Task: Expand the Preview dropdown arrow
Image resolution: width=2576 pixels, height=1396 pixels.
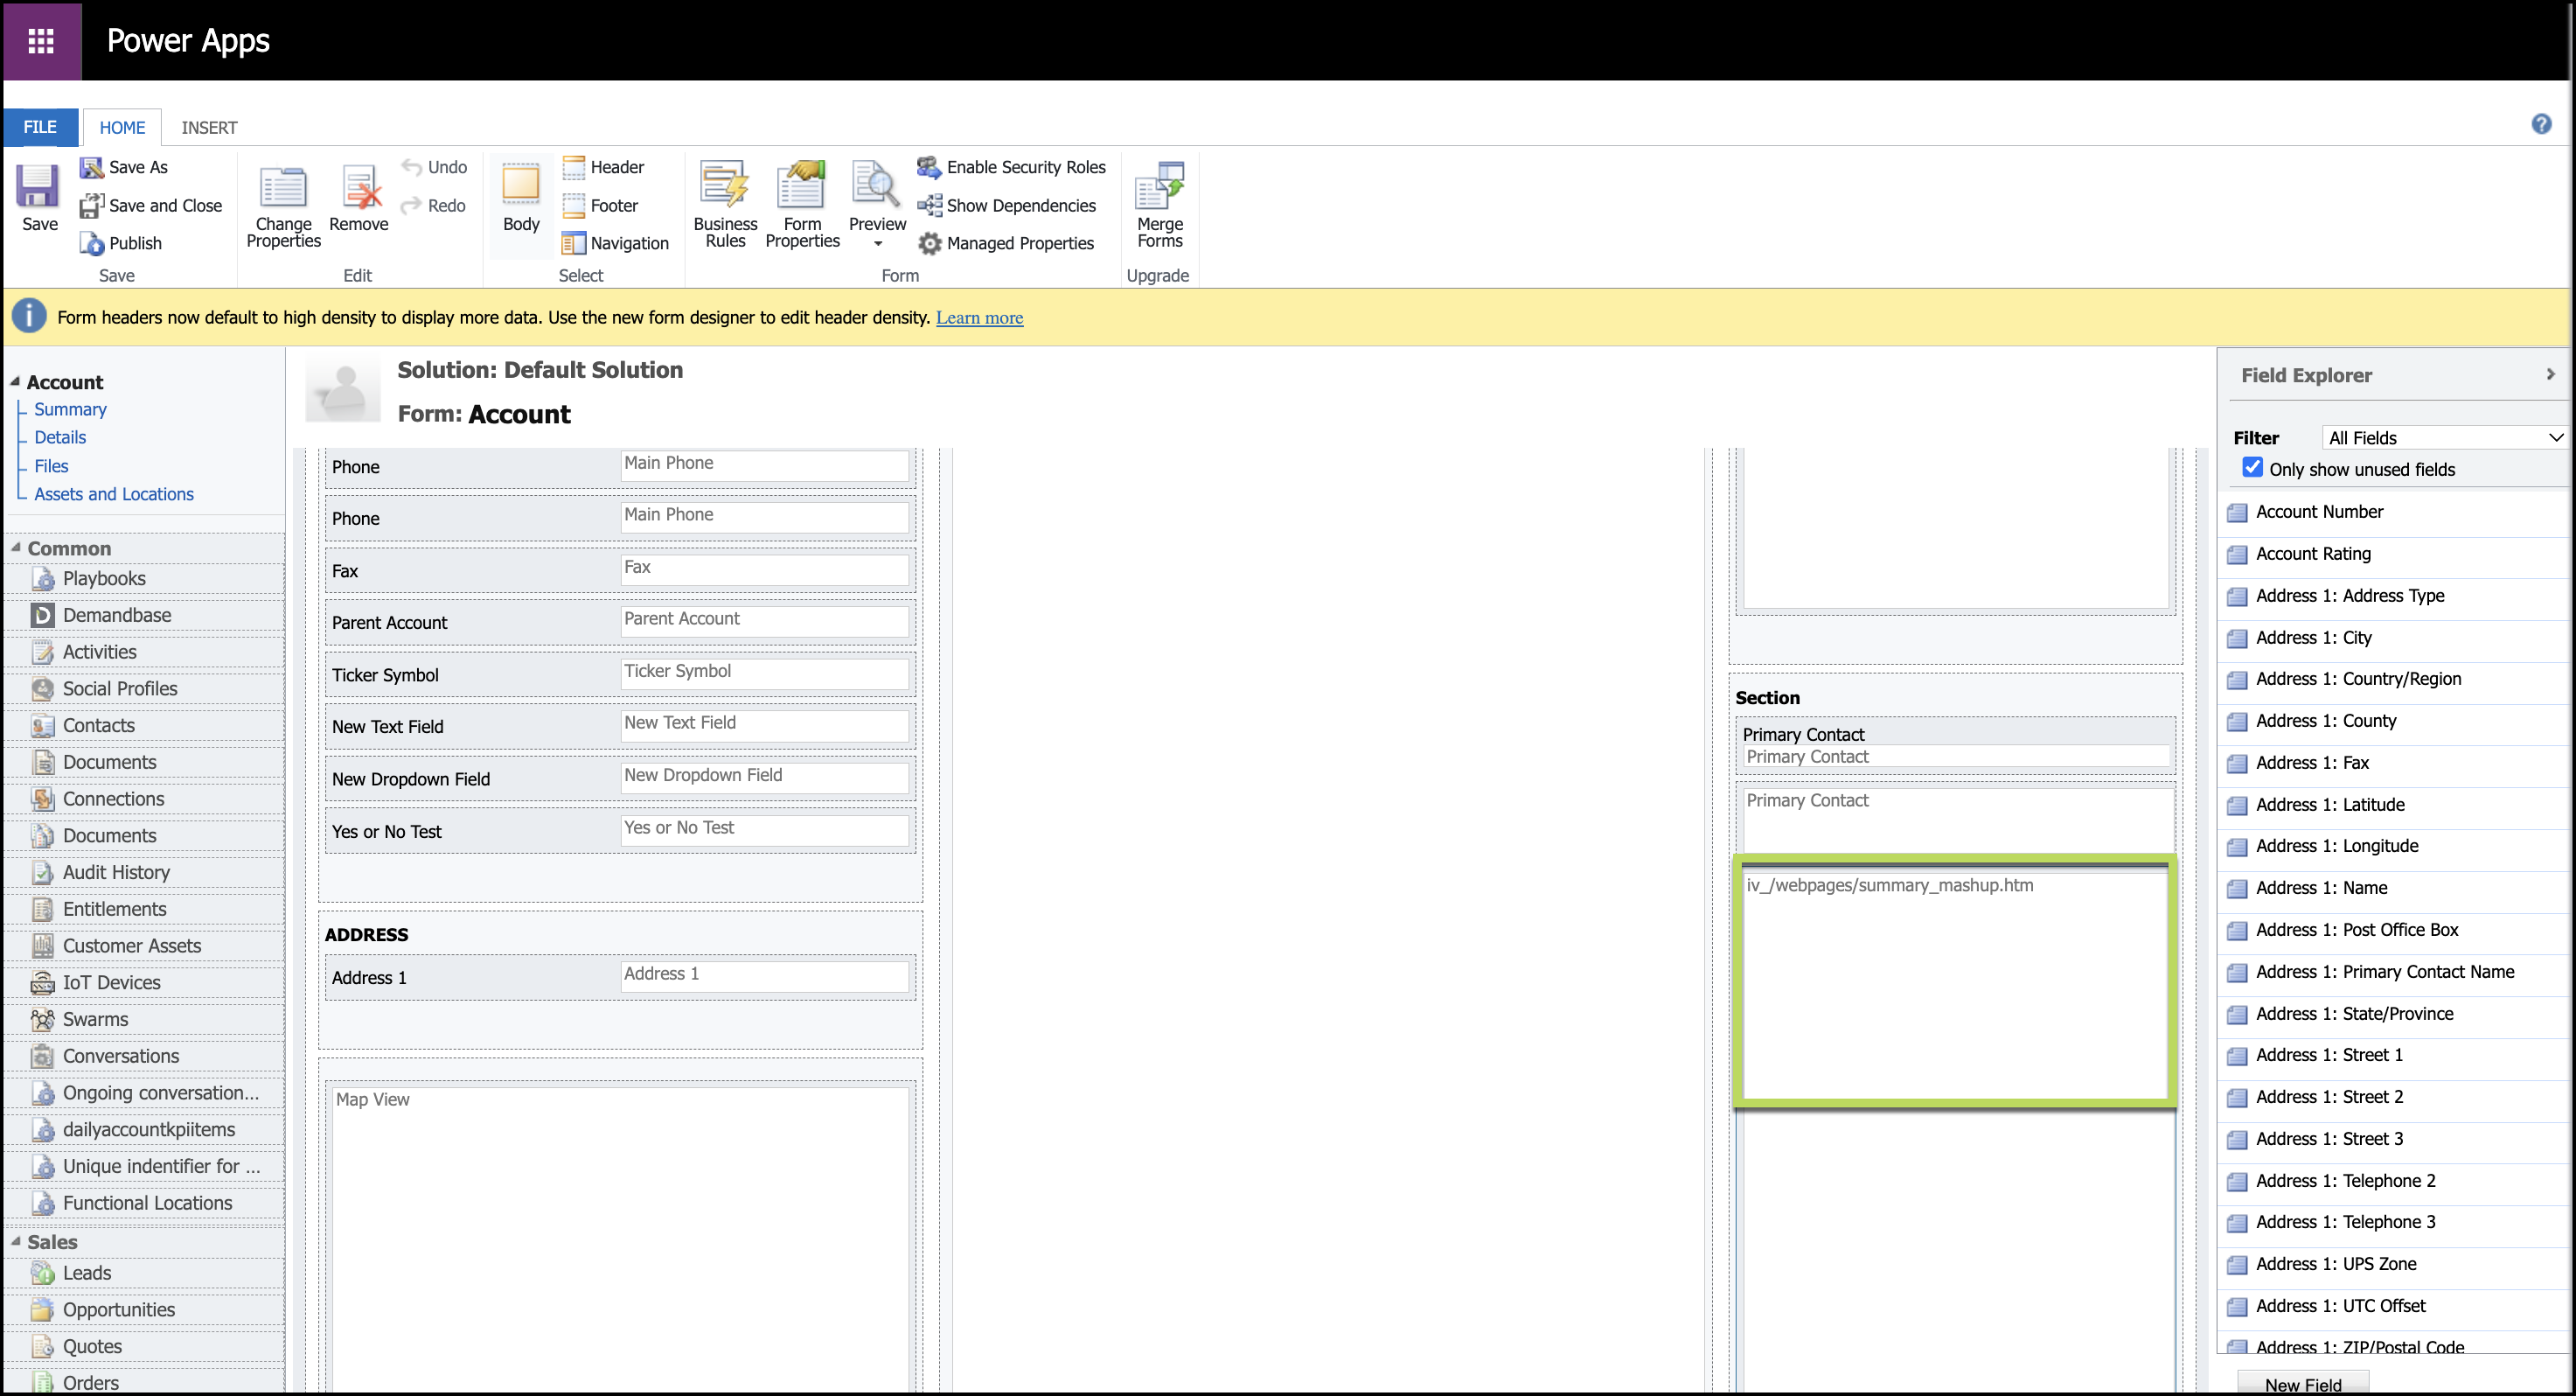Action: (877, 244)
